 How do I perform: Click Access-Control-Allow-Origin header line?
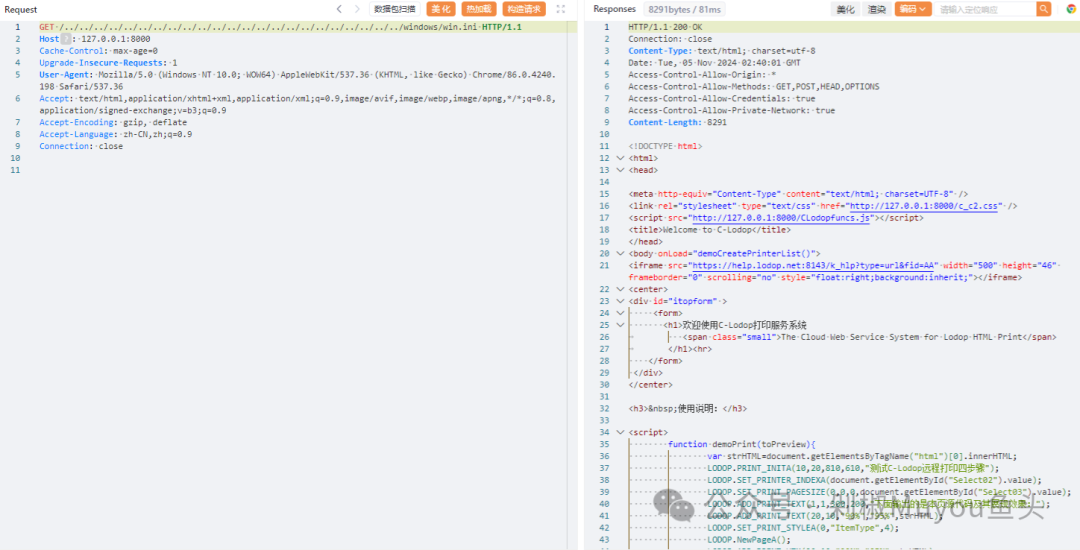[702, 74]
